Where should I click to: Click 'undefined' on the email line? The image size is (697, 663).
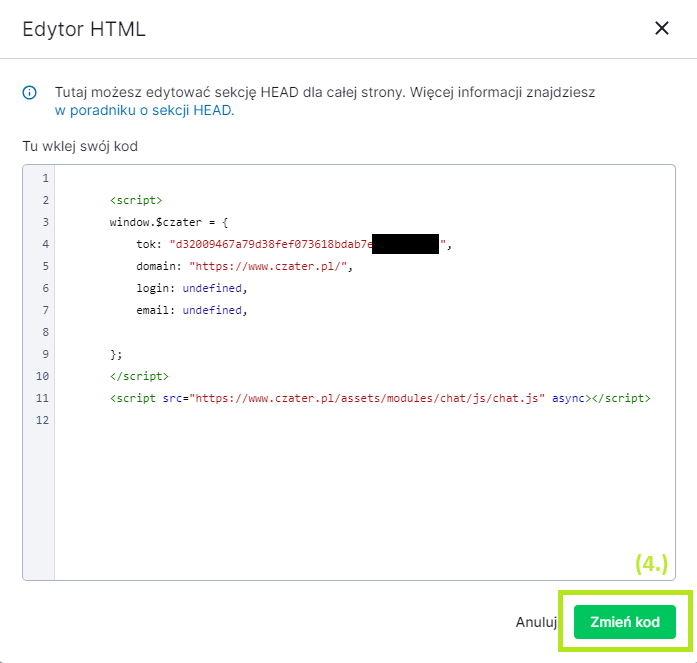212,310
